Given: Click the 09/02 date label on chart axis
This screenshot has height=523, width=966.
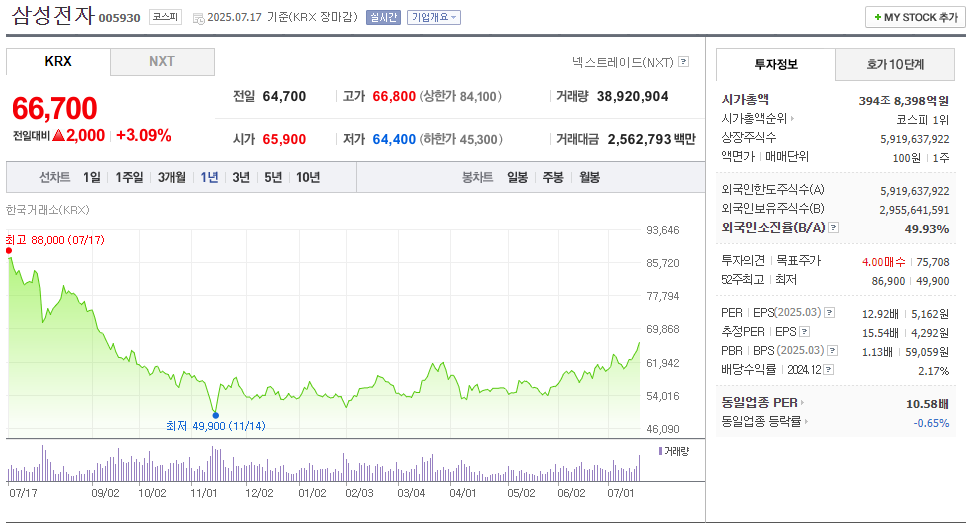Looking at the screenshot, I should coord(105,493).
